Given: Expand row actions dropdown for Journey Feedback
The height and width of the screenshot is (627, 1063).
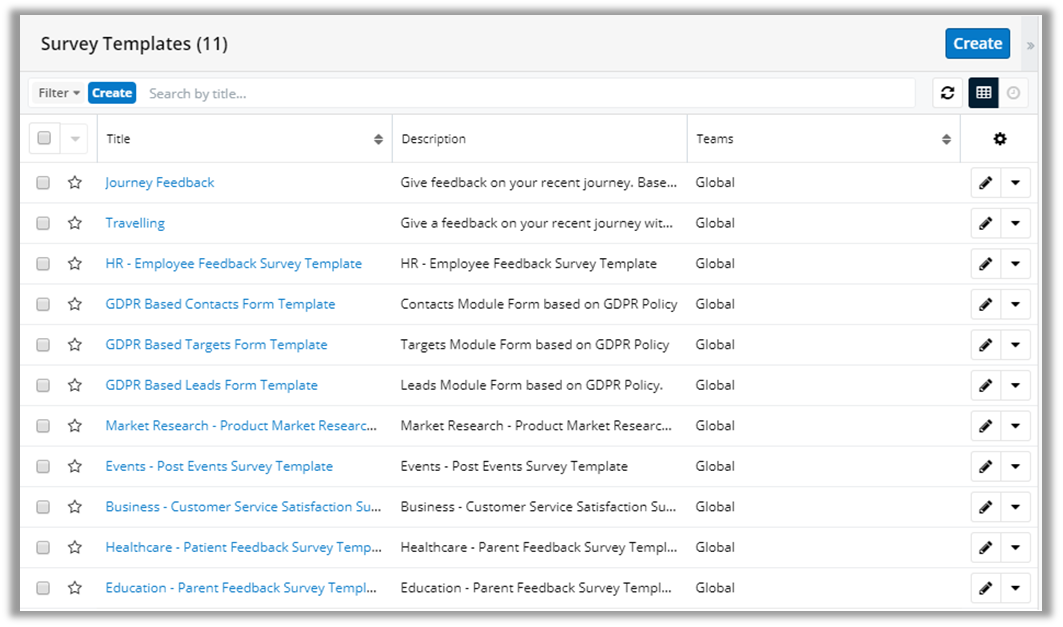Looking at the screenshot, I should [x=1015, y=183].
